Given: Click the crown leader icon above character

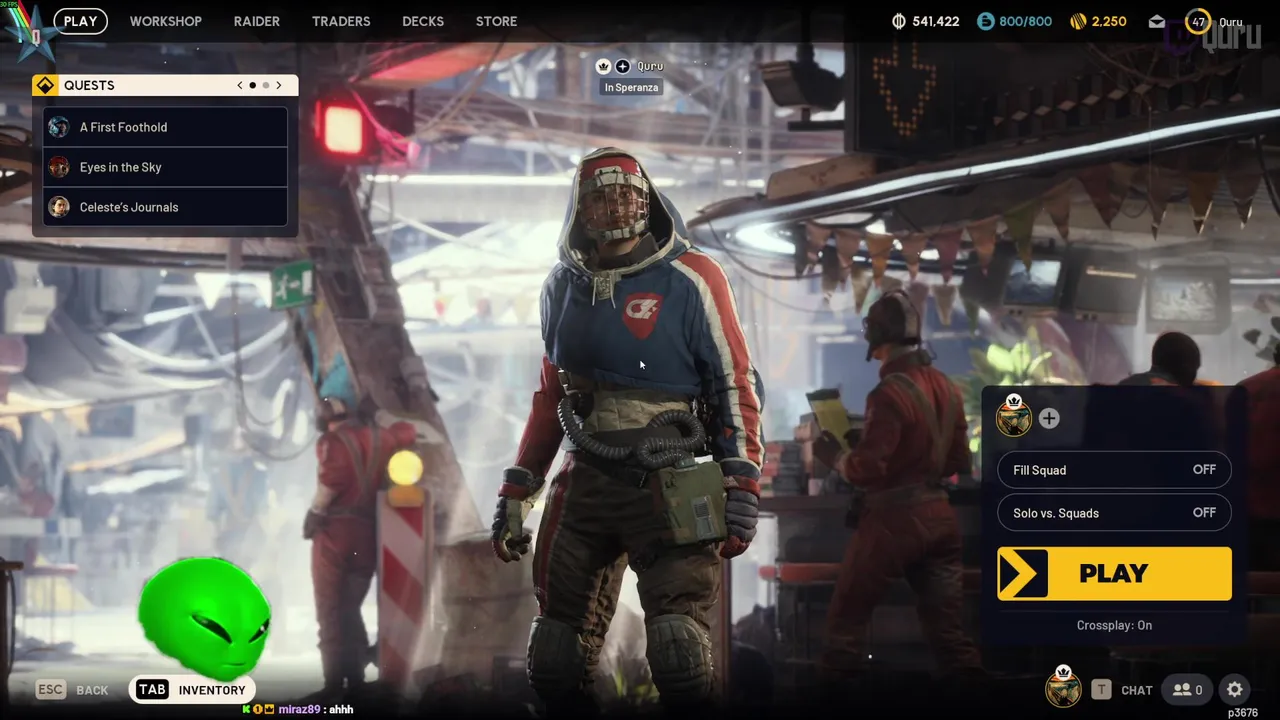Looking at the screenshot, I should click(x=603, y=66).
